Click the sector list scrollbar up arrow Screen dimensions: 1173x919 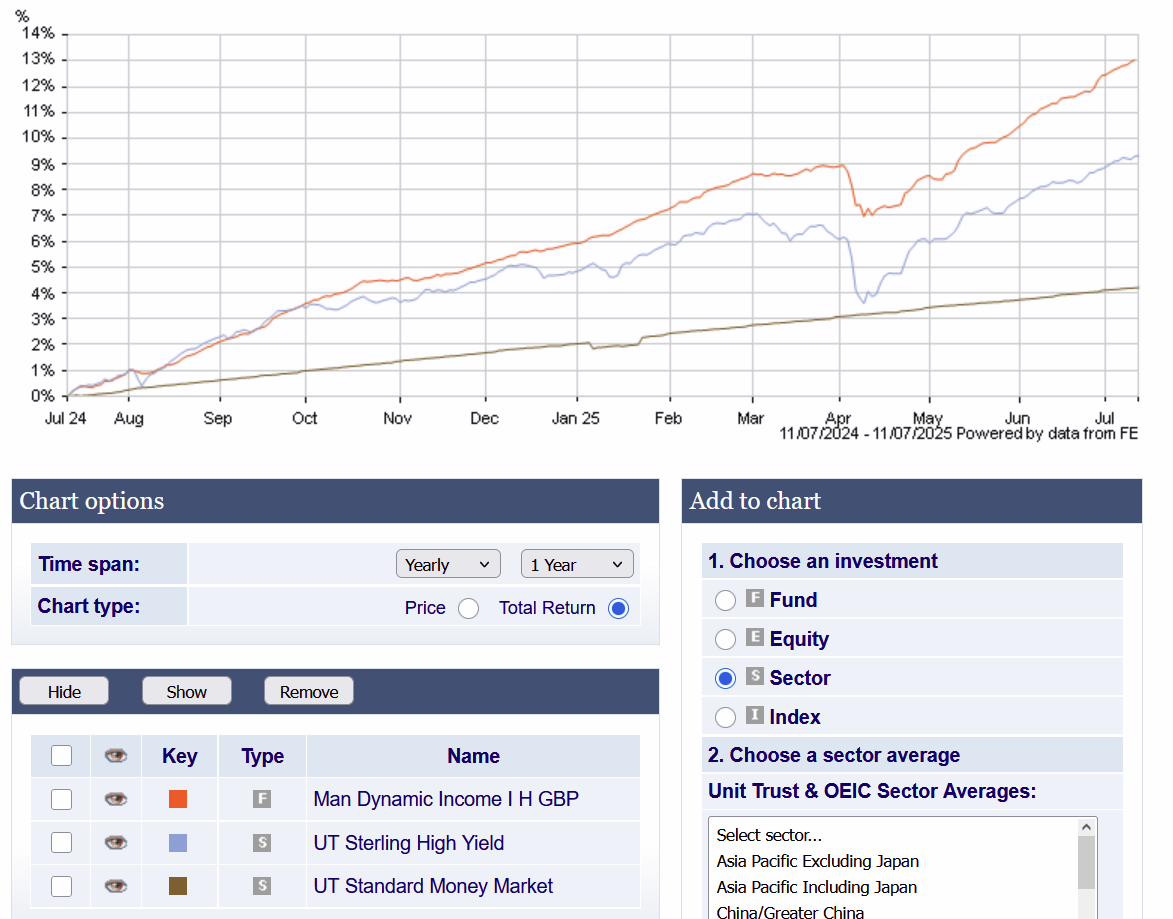(x=1086, y=827)
